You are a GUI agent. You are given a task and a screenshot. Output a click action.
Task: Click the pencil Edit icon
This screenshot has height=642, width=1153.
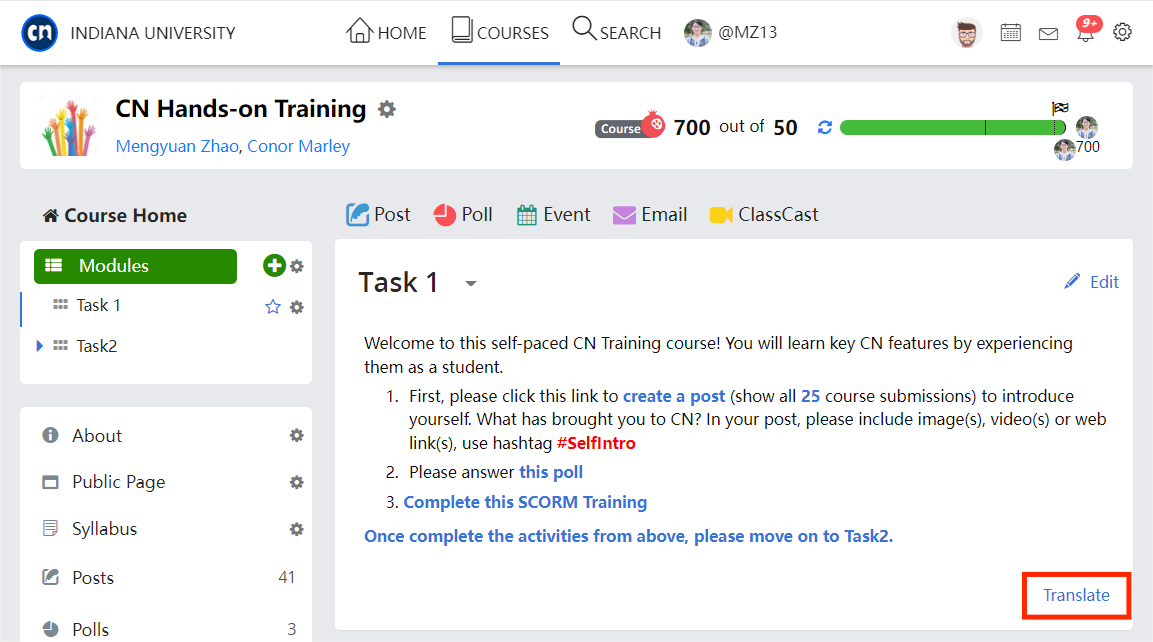tap(1072, 282)
